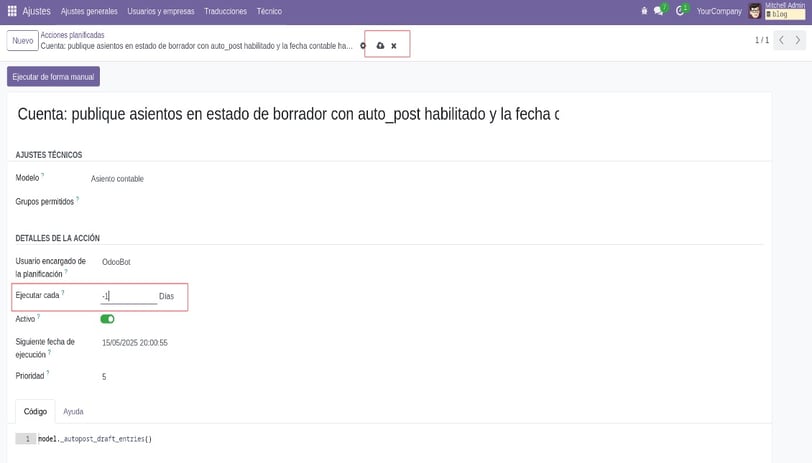This screenshot has width=812, height=463.
Task: Click the Nuevo button
Action: [23, 40]
